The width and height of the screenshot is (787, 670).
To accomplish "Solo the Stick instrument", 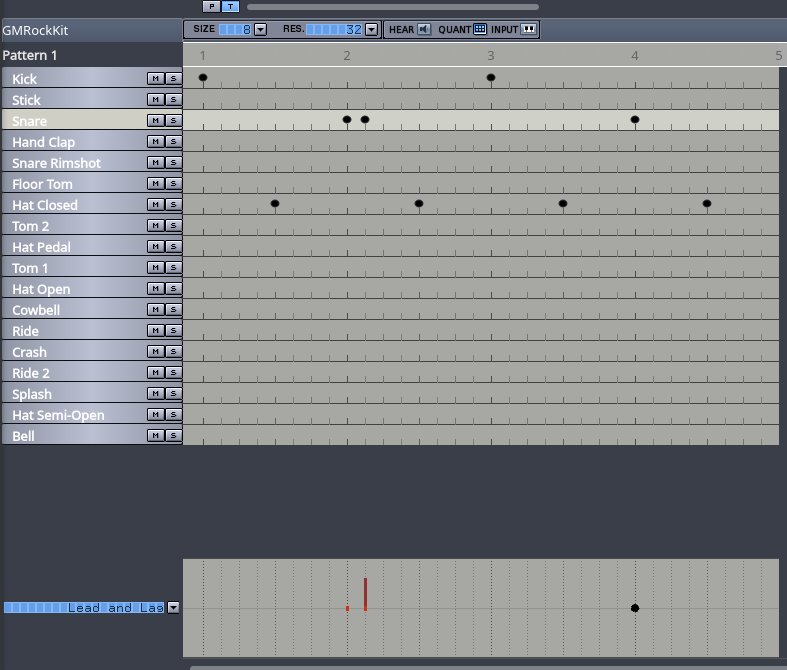I will click(173, 99).
